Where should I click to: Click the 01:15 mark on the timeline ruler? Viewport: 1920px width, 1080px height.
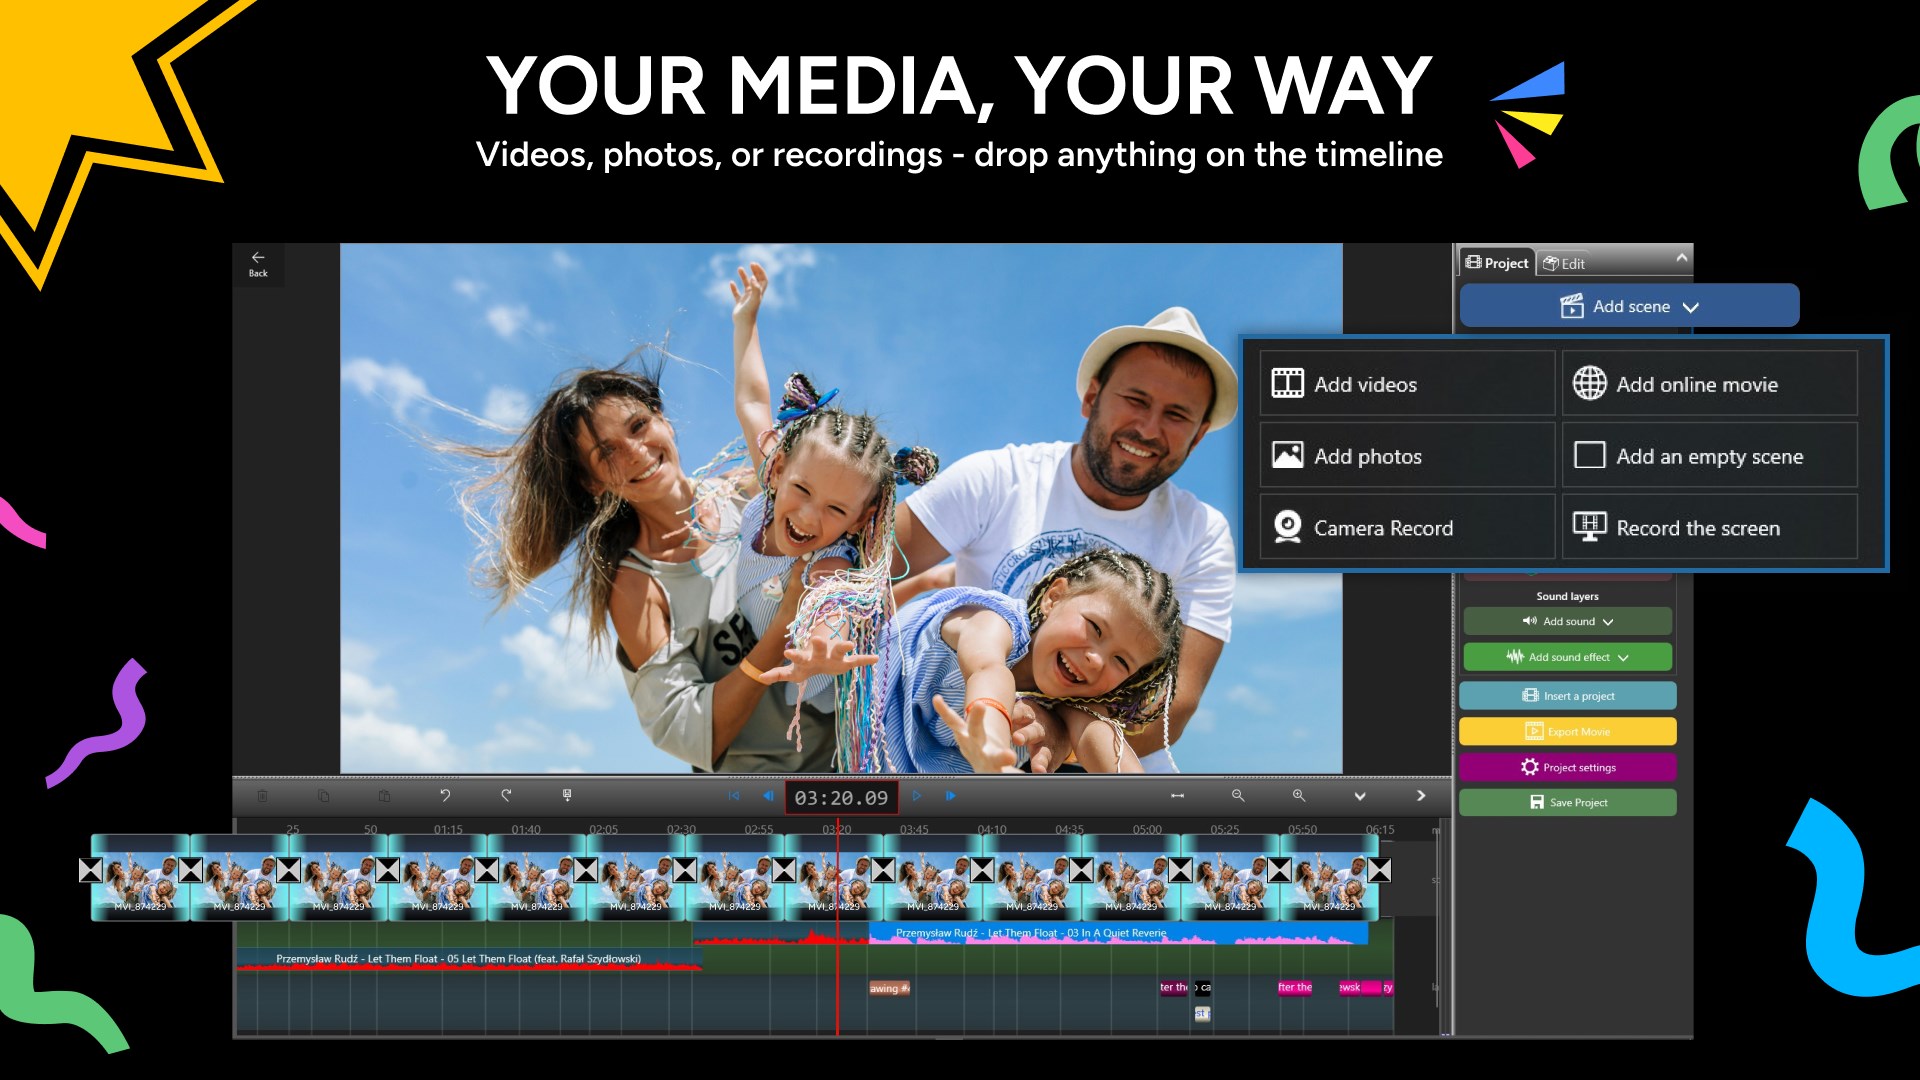[x=448, y=830]
